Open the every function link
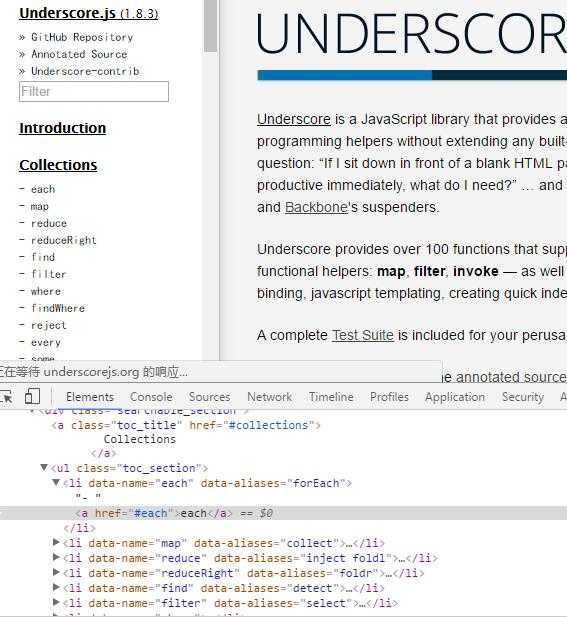 (x=46, y=342)
